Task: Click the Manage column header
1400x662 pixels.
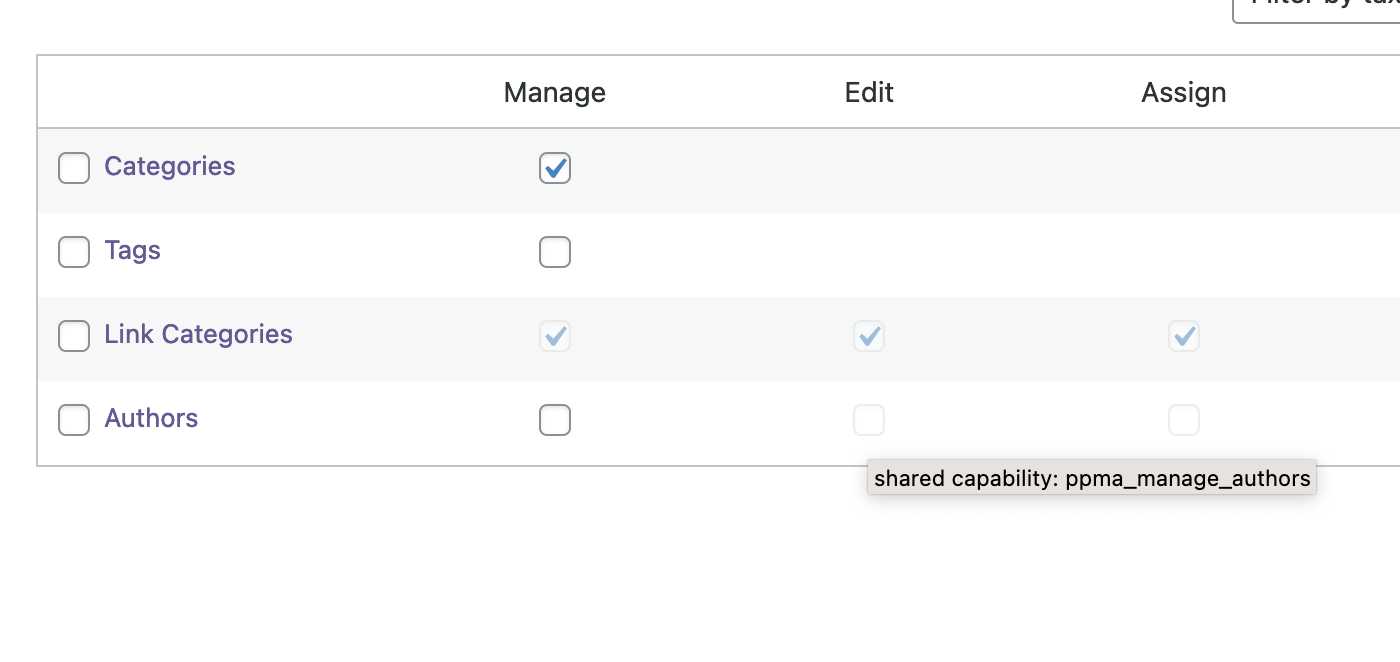Action: click(x=554, y=91)
